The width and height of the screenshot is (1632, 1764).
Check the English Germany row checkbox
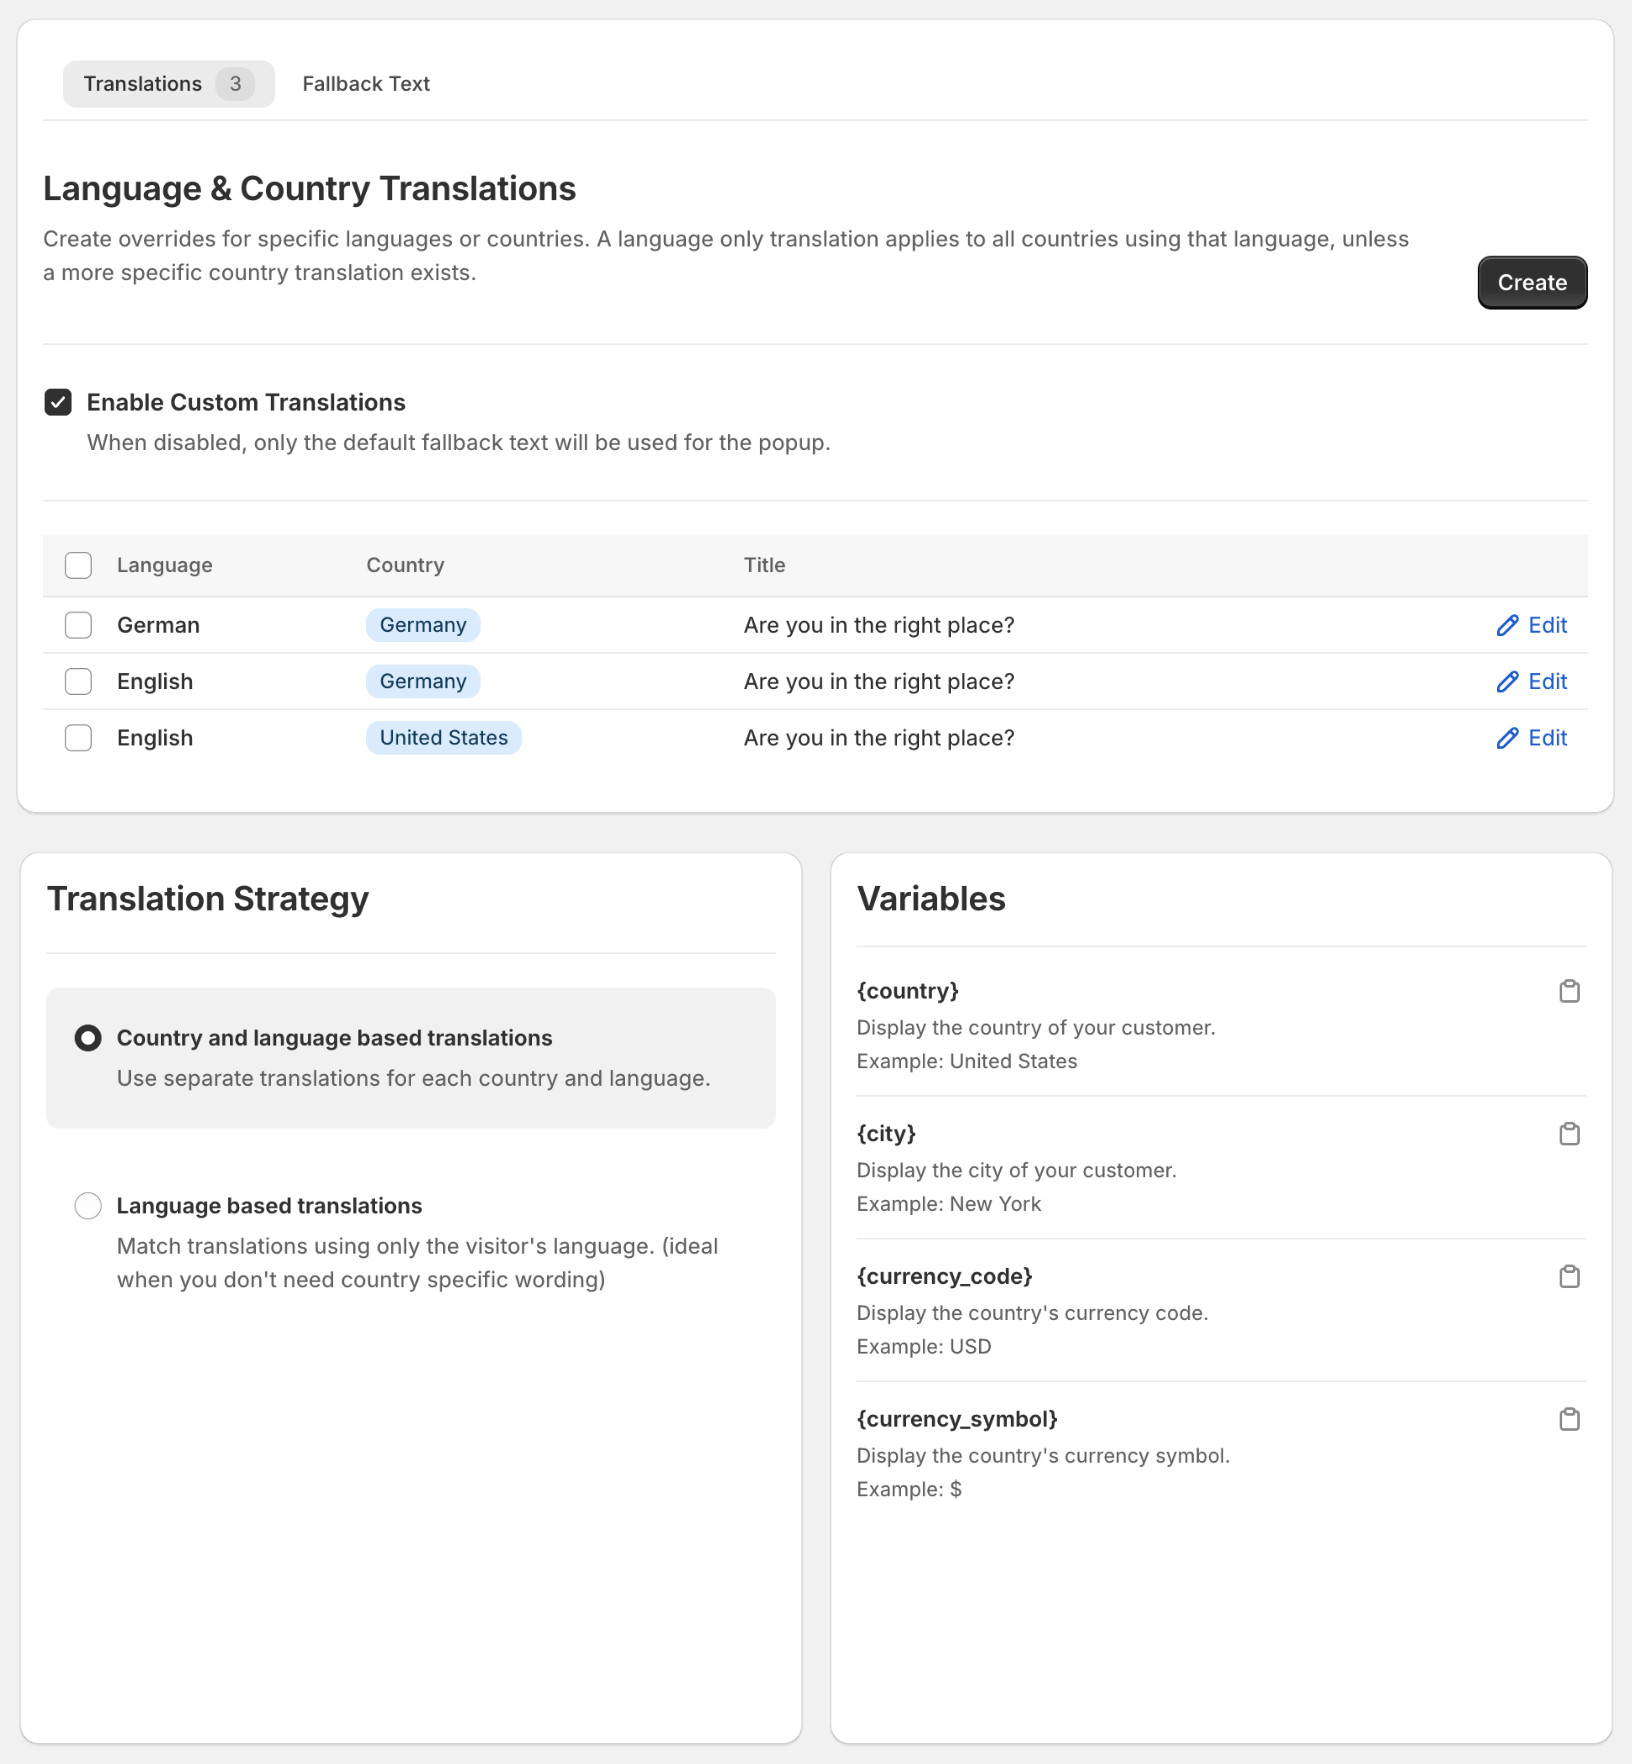pos(78,681)
